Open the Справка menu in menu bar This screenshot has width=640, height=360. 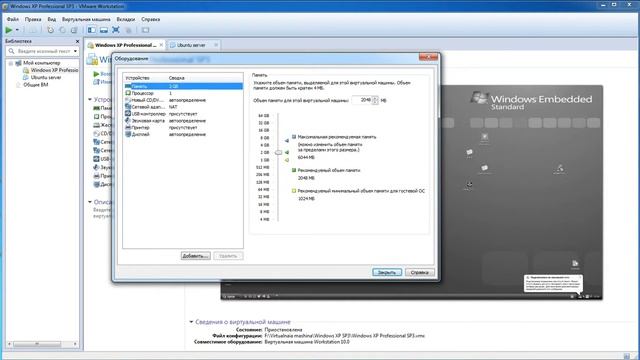151,19
